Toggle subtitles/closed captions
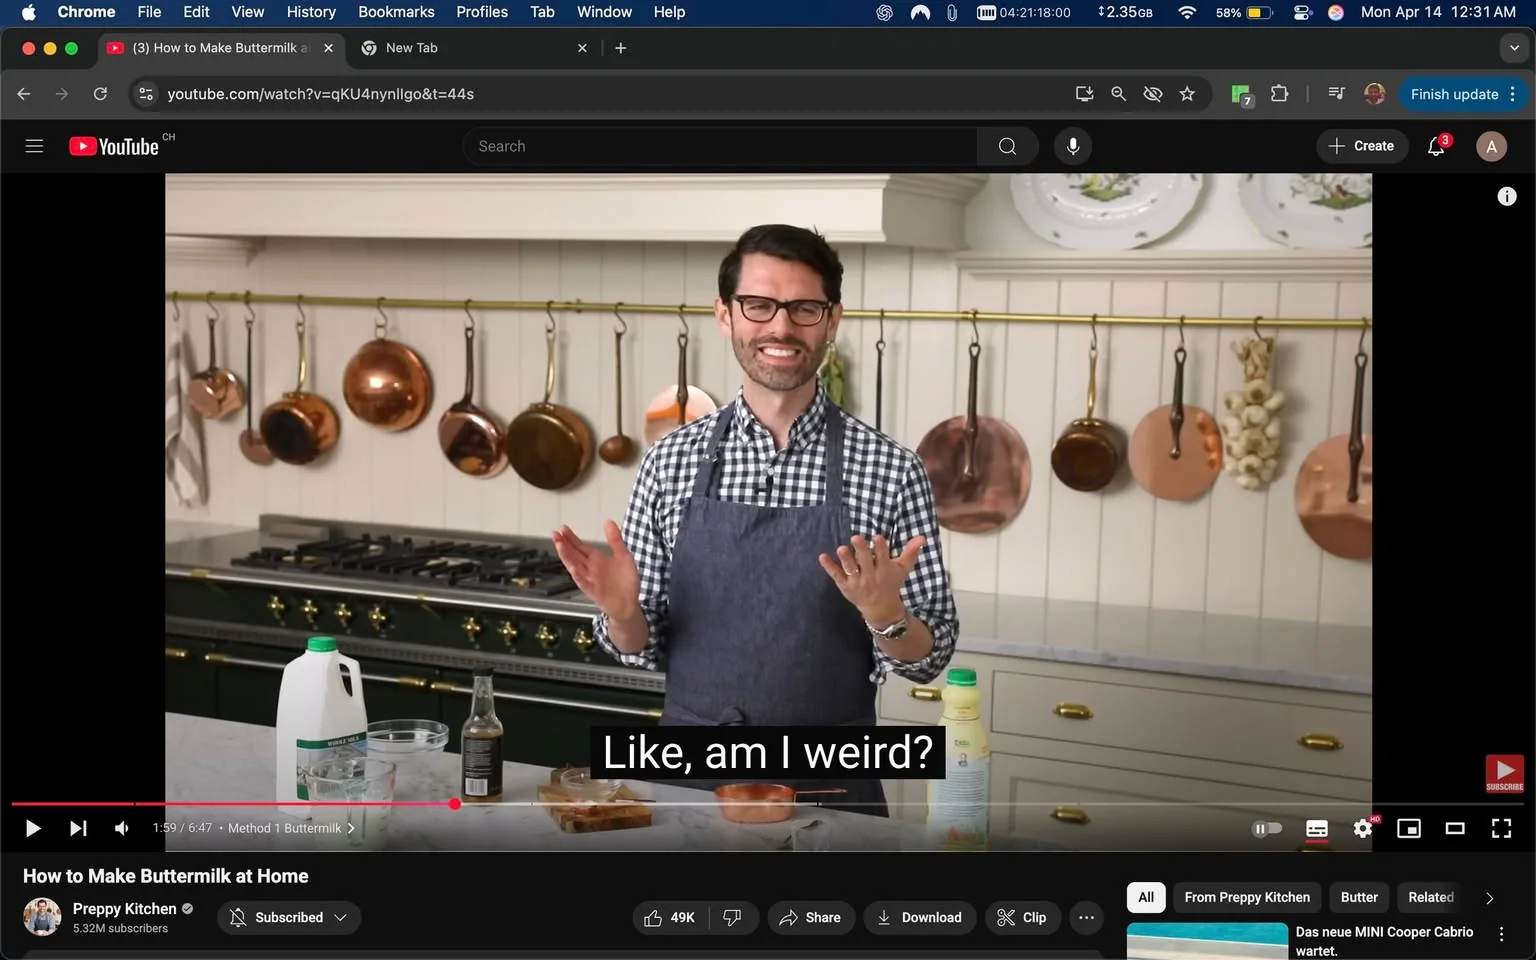1536x960 pixels. [x=1317, y=828]
